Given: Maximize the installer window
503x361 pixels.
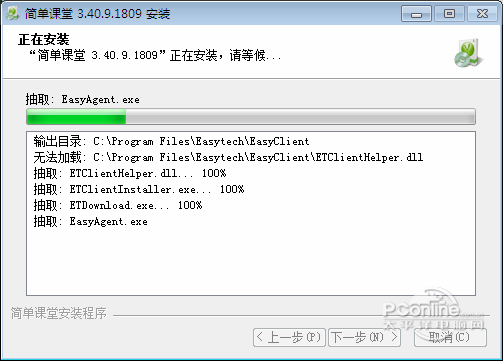Looking at the screenshot, I should (x=449, y=14).
